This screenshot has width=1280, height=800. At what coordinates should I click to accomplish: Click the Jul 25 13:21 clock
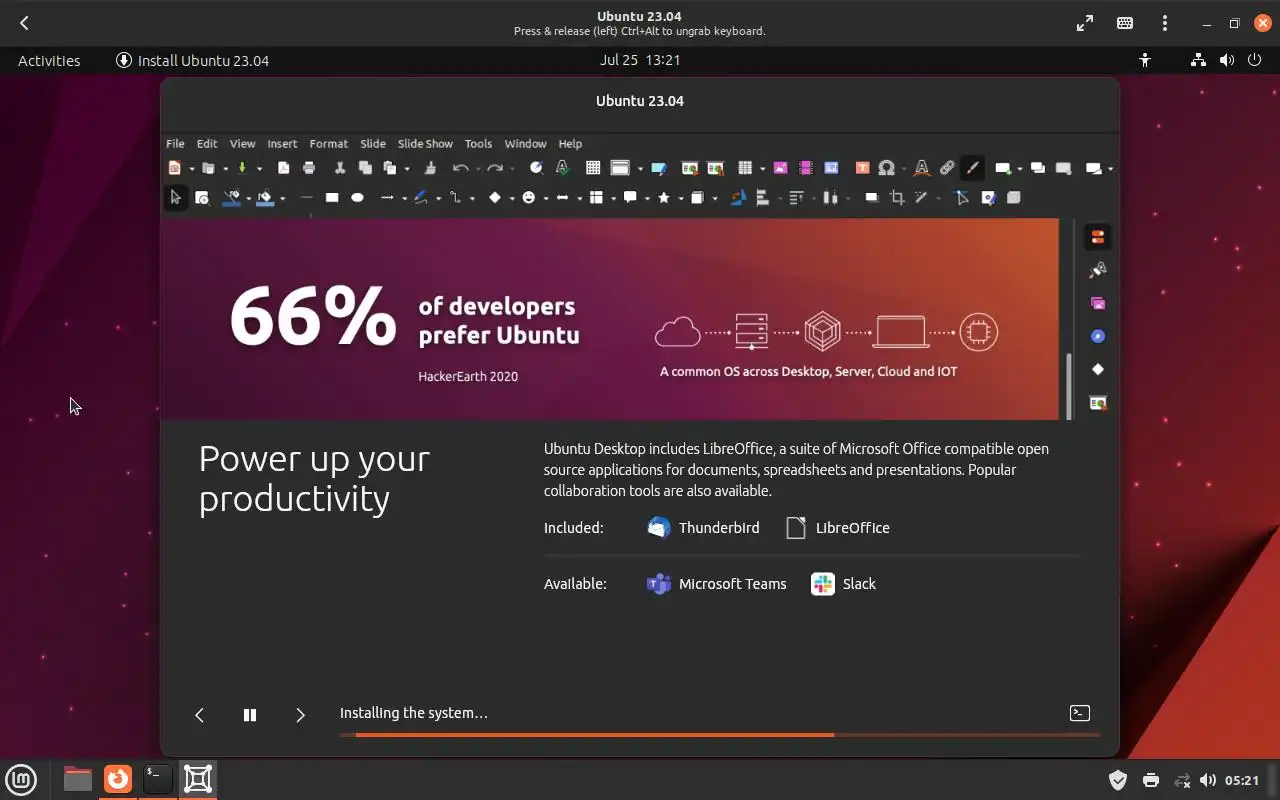[640, 60]
